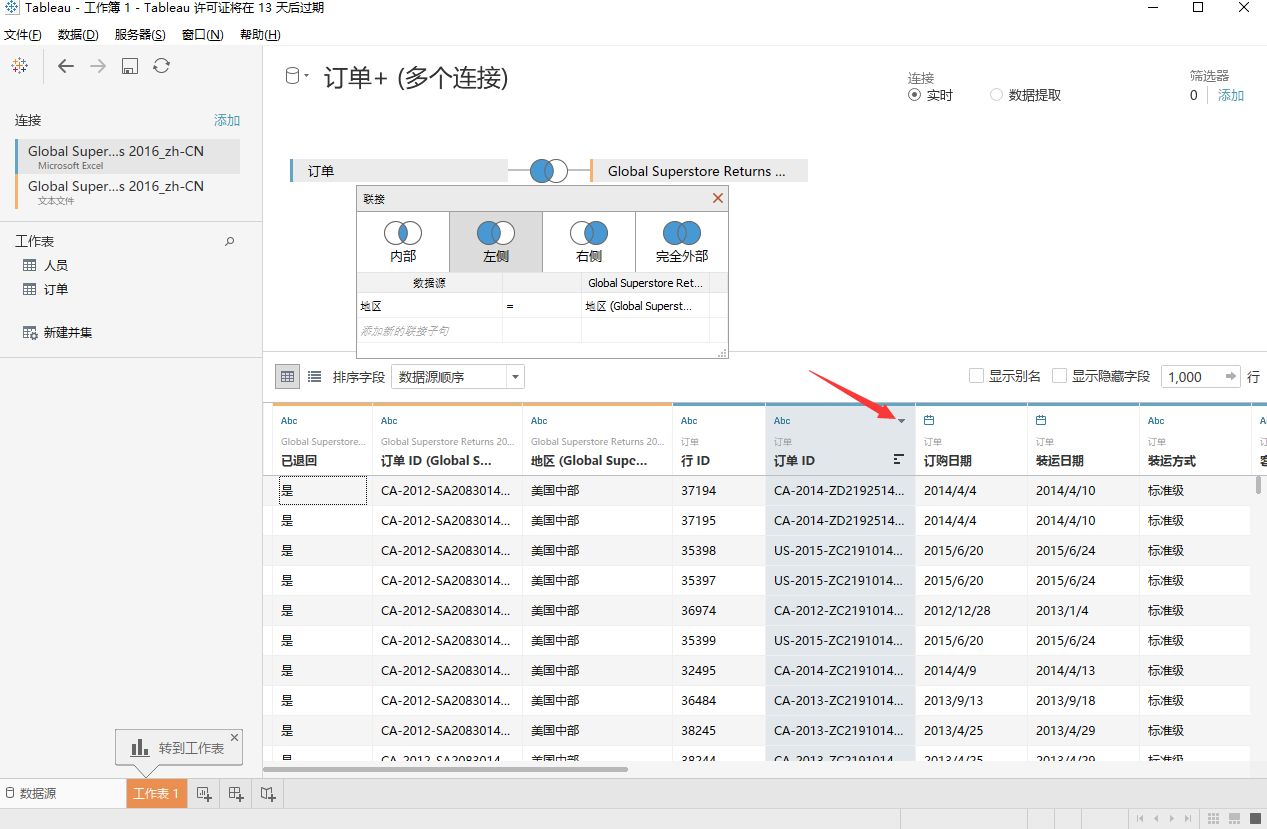Click the 添加 link under 筛选器
1267x829 pixels.
[1231, 95]
